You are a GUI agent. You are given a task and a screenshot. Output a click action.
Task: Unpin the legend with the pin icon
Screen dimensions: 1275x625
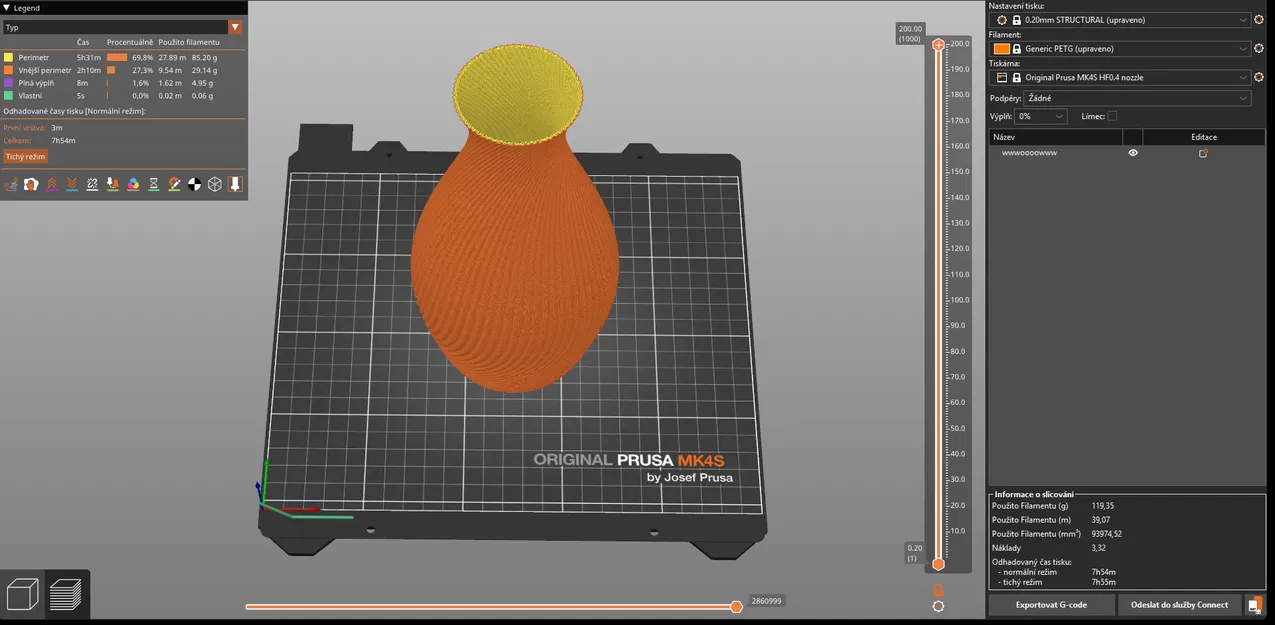tap(235, 184)
